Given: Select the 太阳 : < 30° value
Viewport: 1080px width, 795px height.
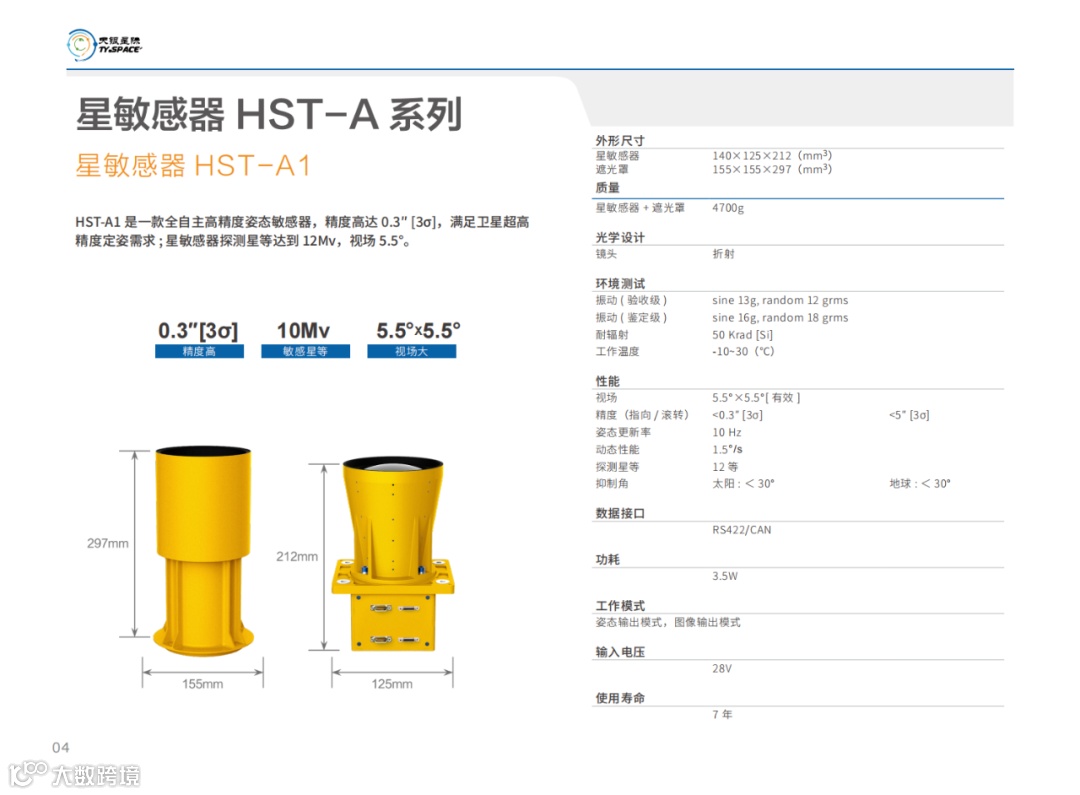Looking at the screenshot, I should tap(743, 484).
